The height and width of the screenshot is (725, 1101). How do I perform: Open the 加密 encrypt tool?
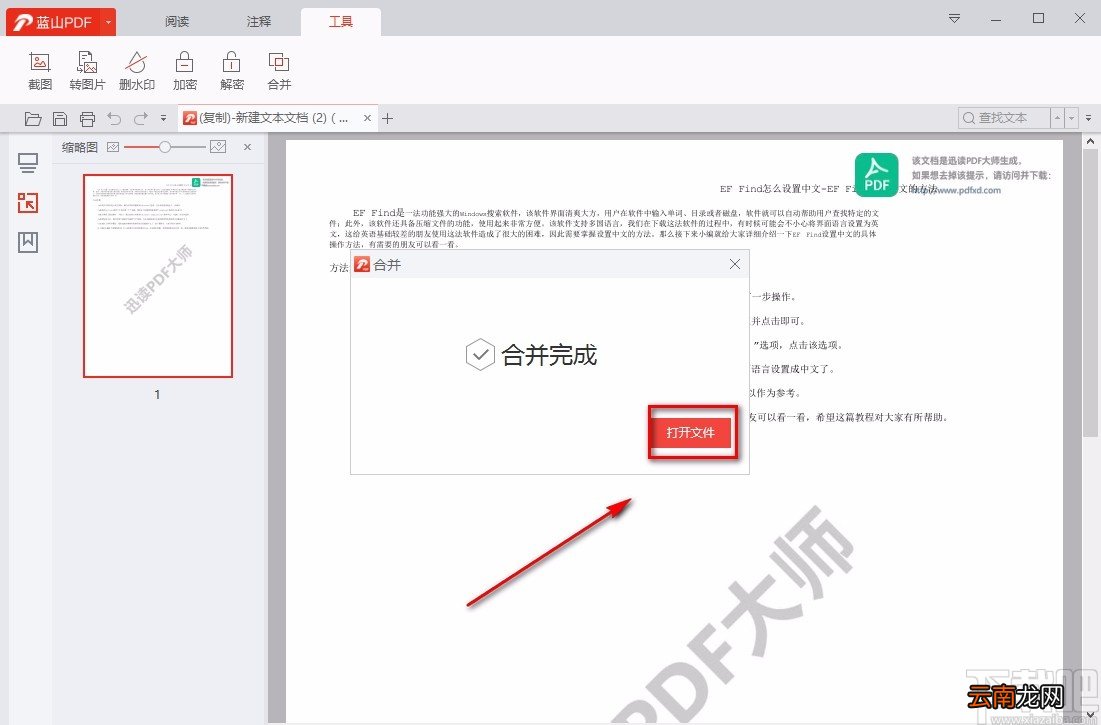185,71
